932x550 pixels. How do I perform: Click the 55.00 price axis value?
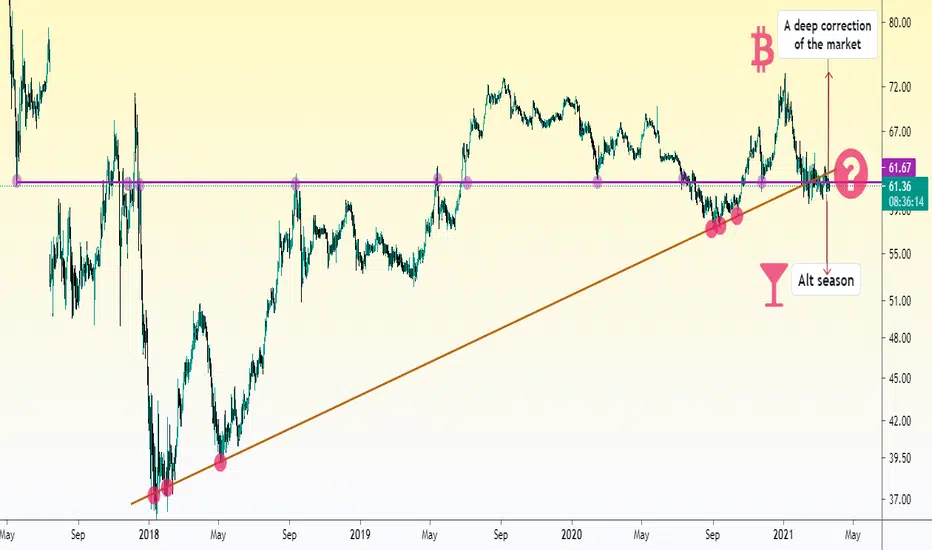[899, 254]
